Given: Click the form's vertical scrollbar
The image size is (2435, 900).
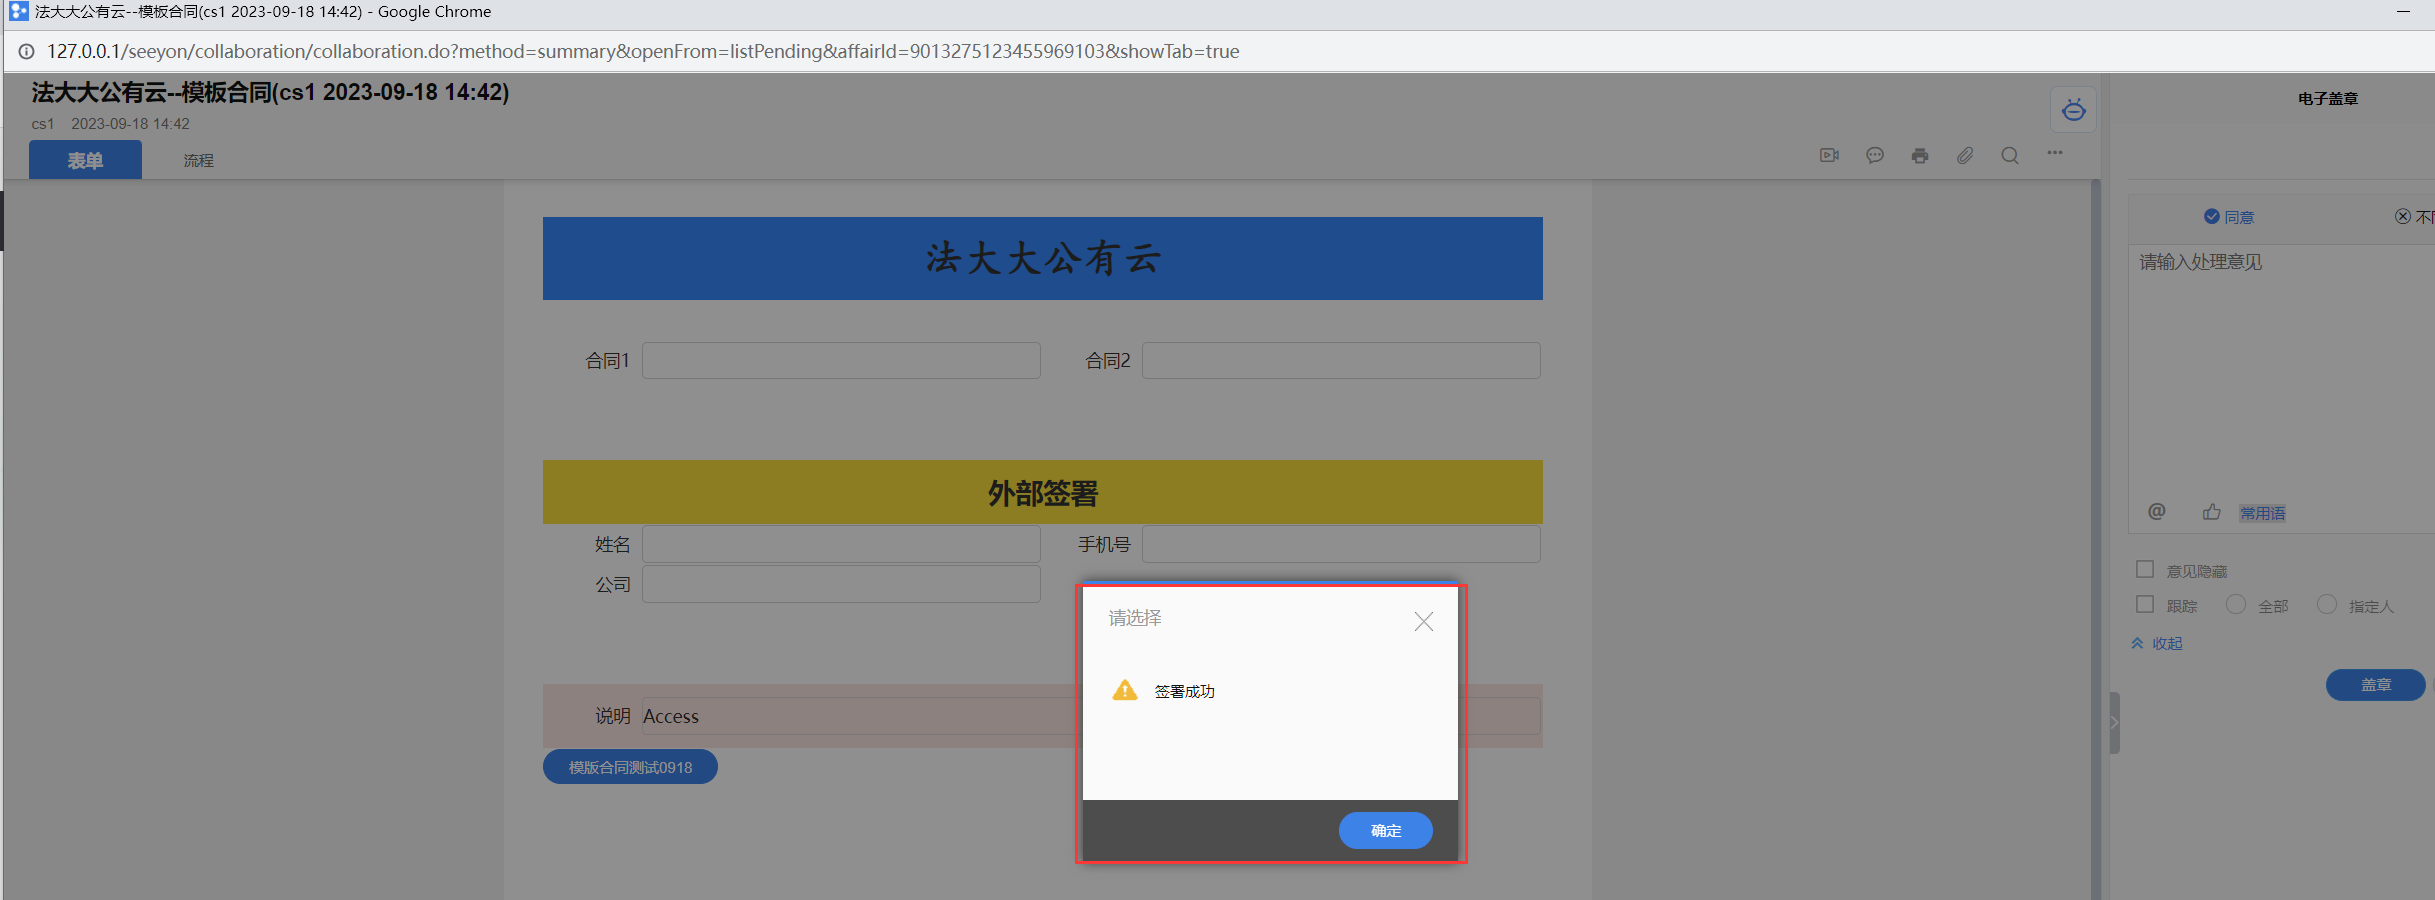Looking at the screenshot, I should click(2095, 540).
